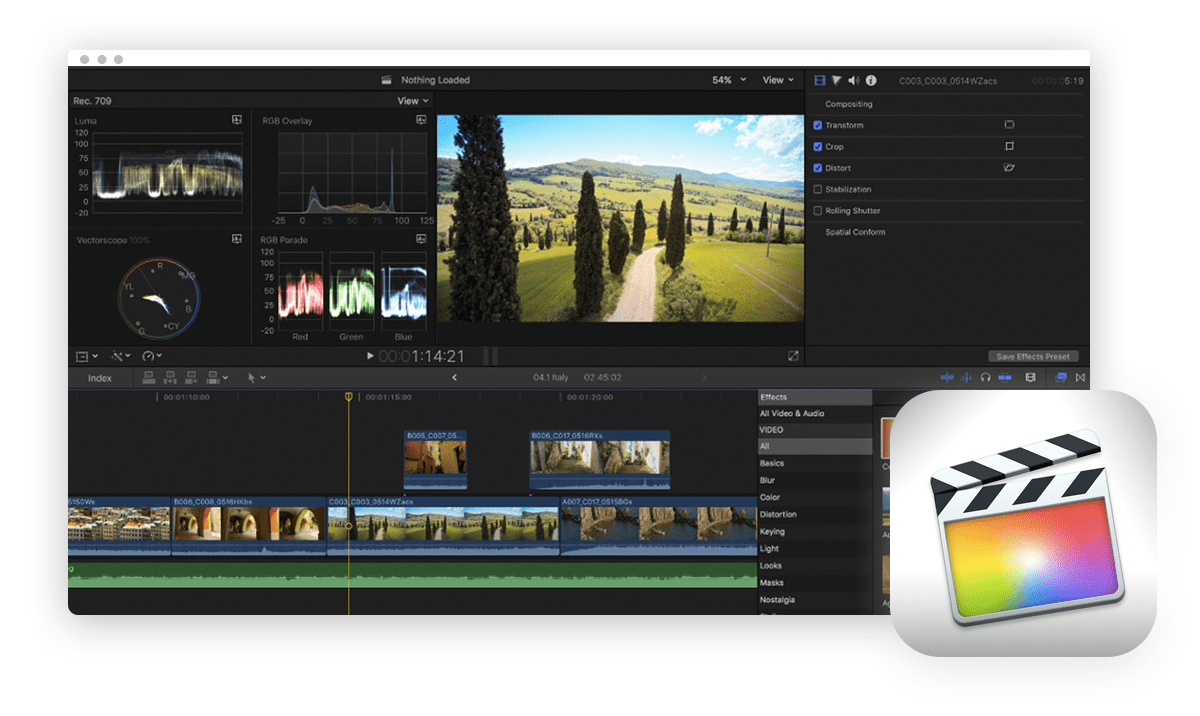
Task: Click the overwrite clip edit icon
Action: pos(213,377)
